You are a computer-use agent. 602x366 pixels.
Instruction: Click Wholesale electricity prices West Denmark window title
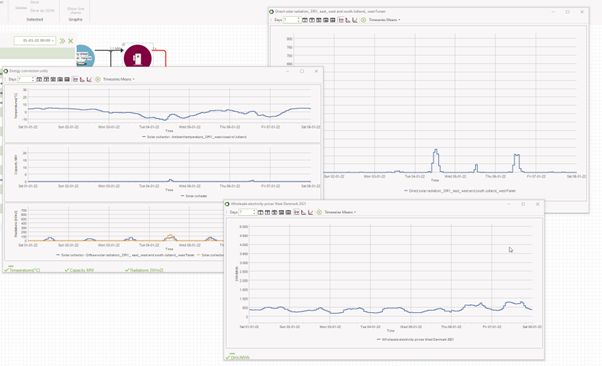click(268, 204)
